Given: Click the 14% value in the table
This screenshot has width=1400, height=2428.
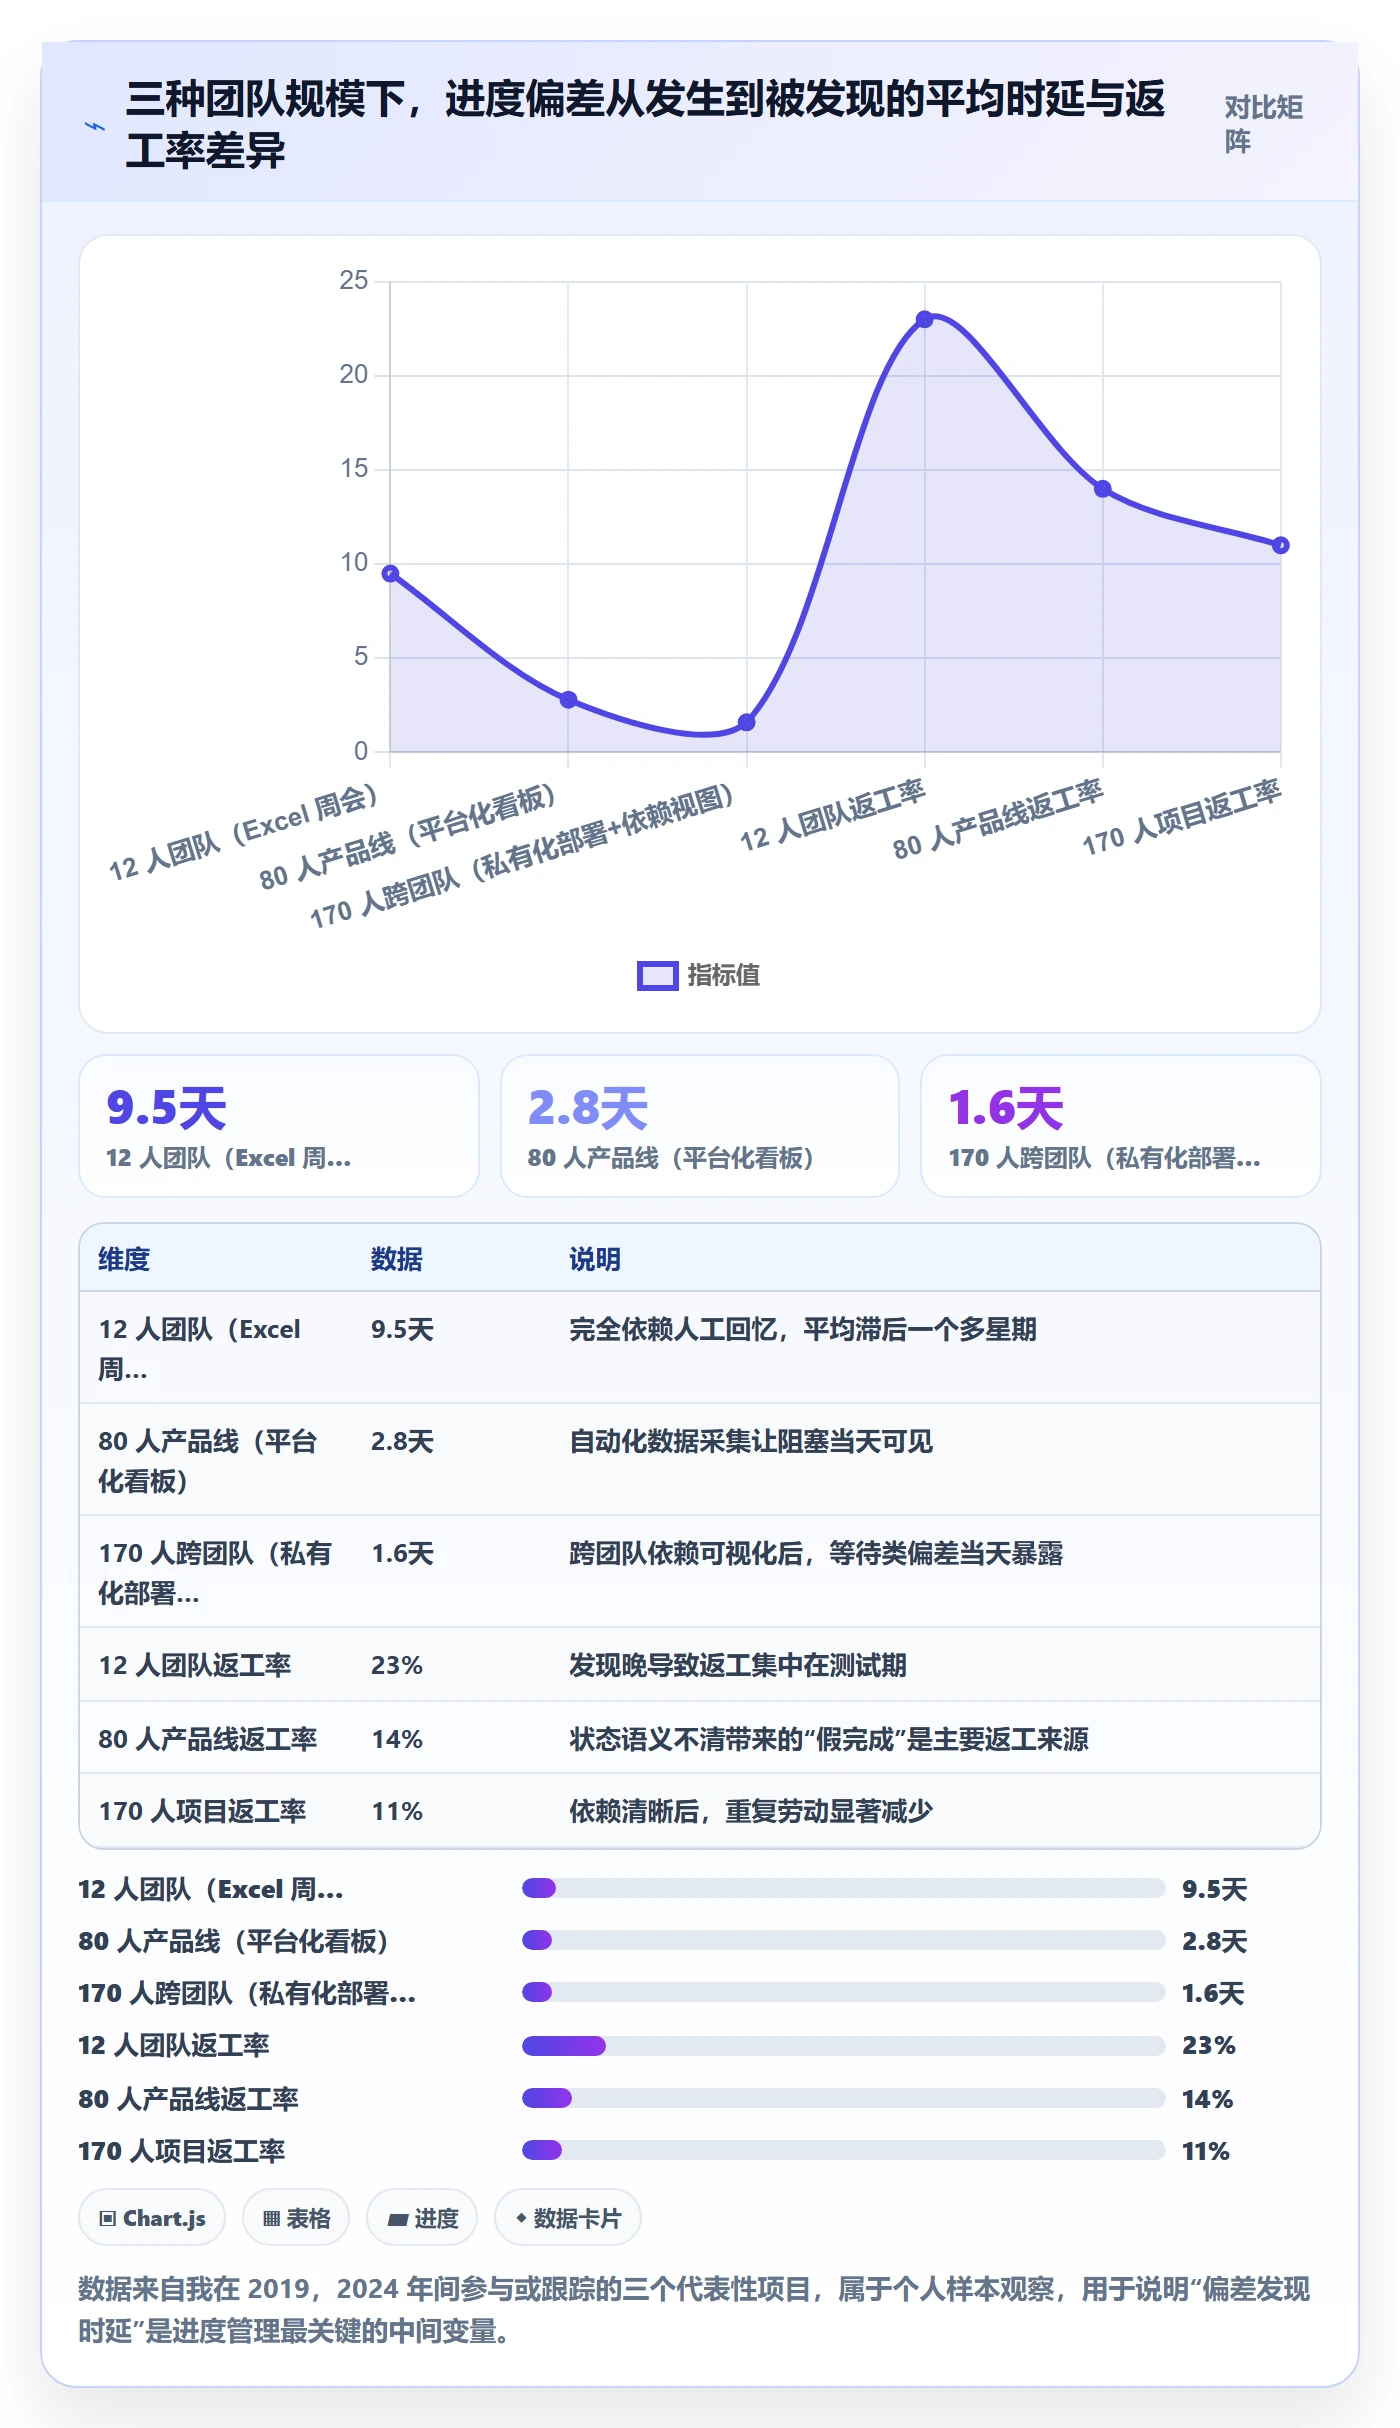Looking at the screenshot, I should point(397,1739).
